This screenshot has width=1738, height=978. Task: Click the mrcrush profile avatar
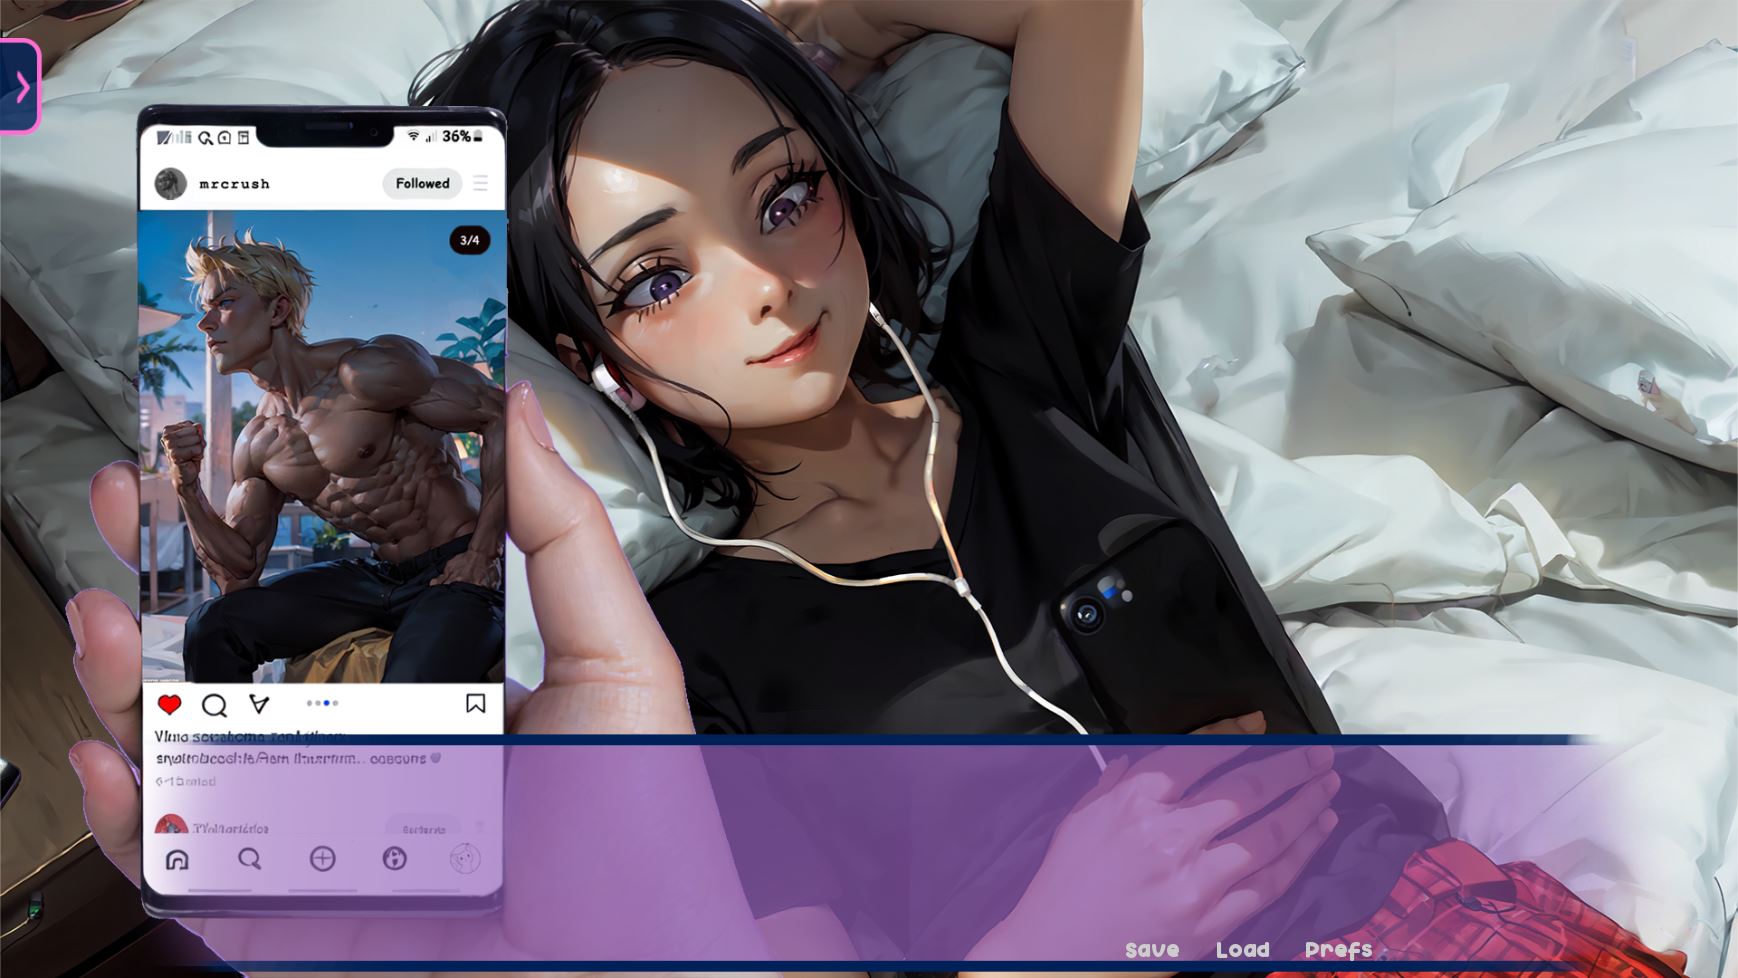[171, 184]
